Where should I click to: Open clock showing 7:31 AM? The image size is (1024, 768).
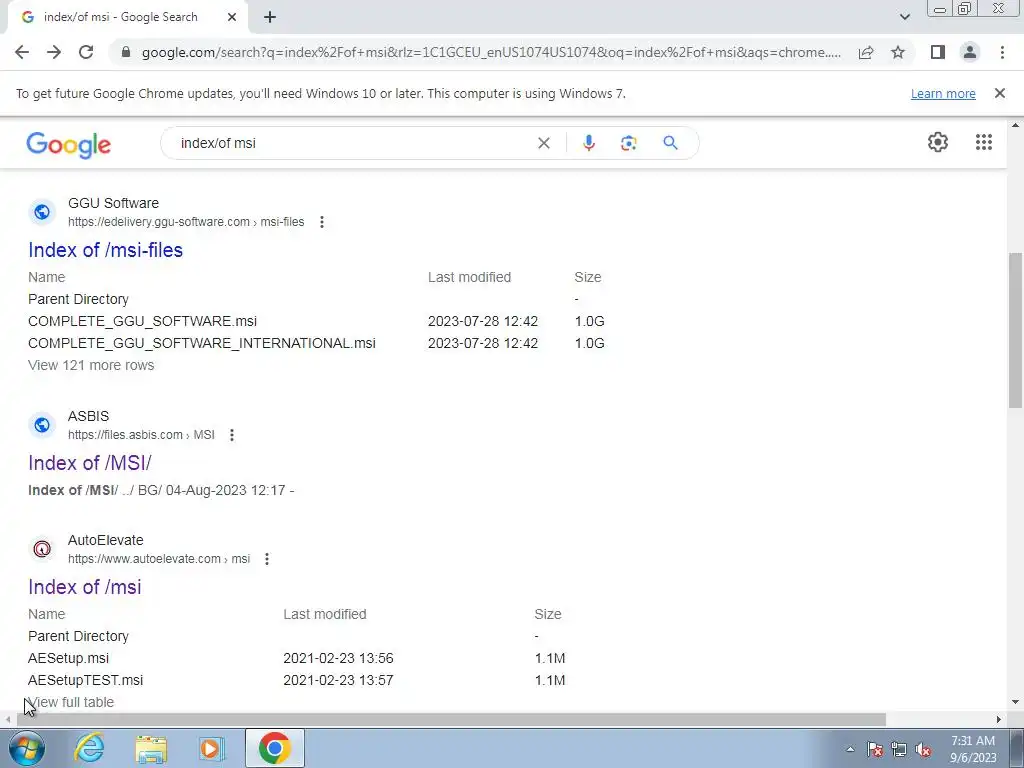972,749
